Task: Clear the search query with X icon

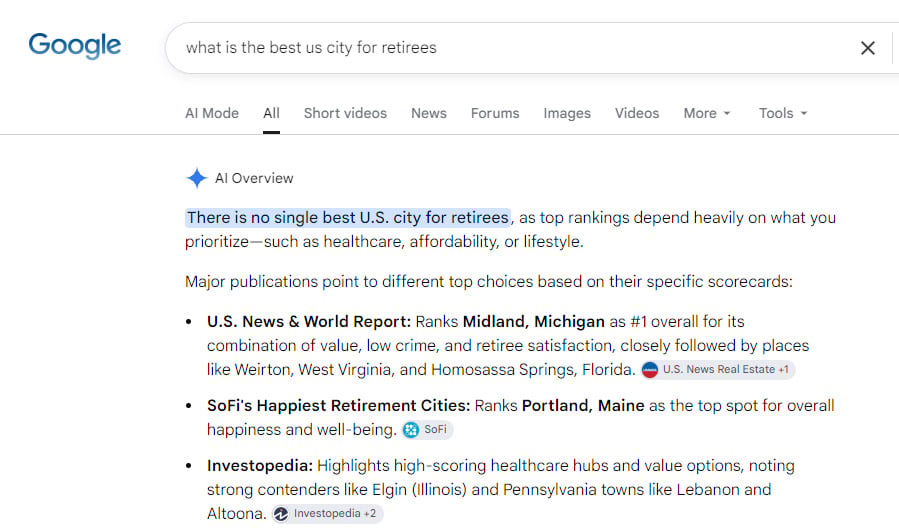Action: [867, 48]
